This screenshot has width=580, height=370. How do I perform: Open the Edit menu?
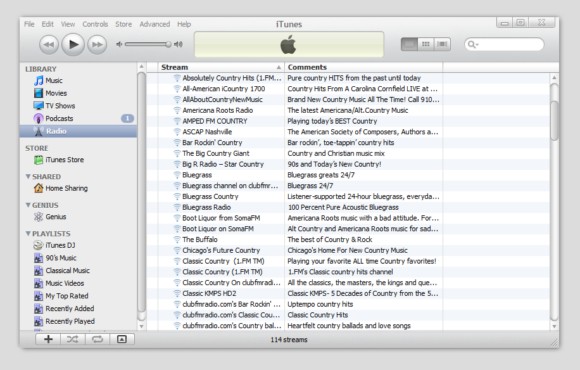pyautogui.click(x=47, y=24)
